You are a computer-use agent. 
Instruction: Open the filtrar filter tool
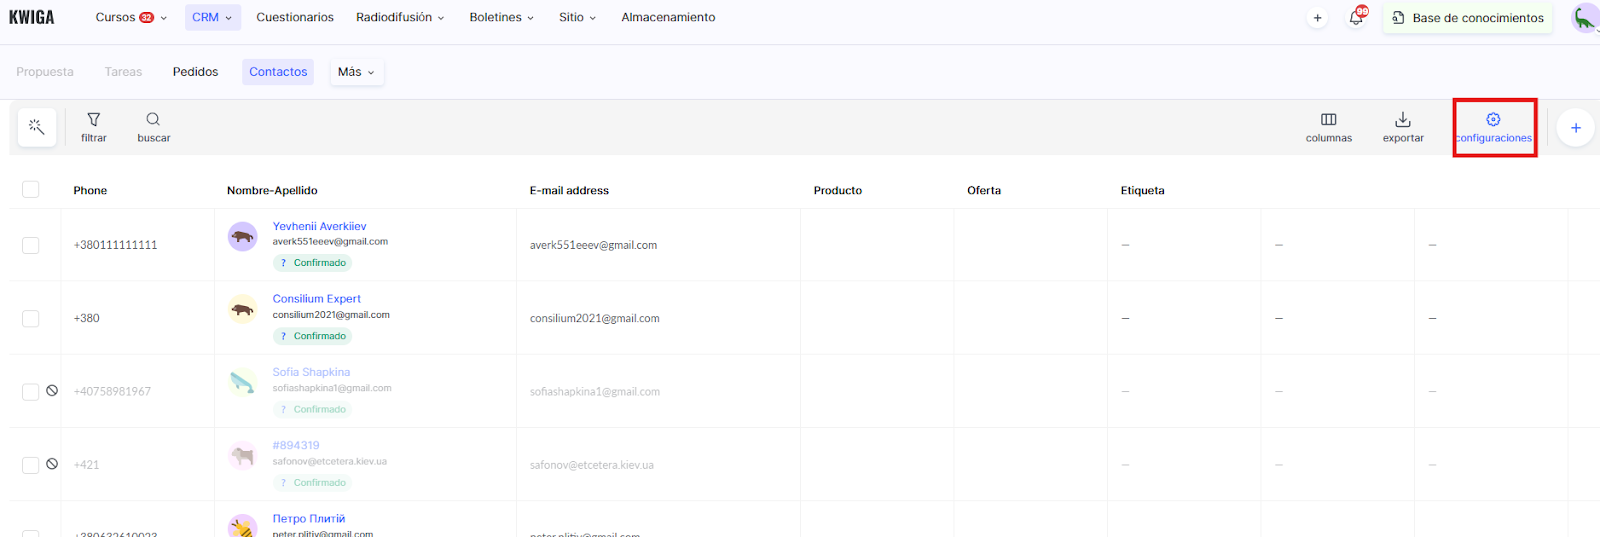pyautogui.click(x=94, y=127)
